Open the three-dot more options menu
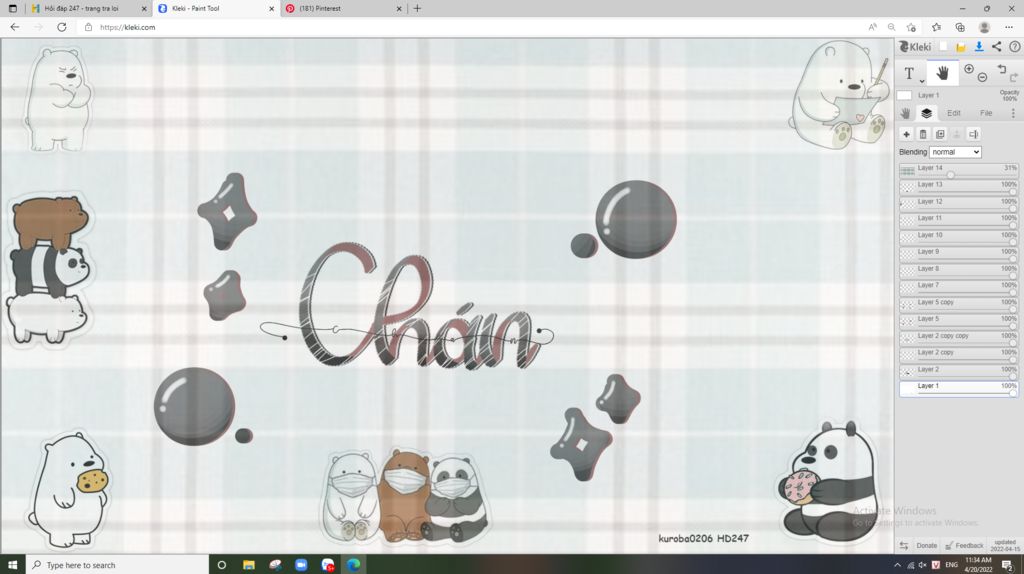Image resolution: width=1024 pixels, height=574 pixels. 1014,113
